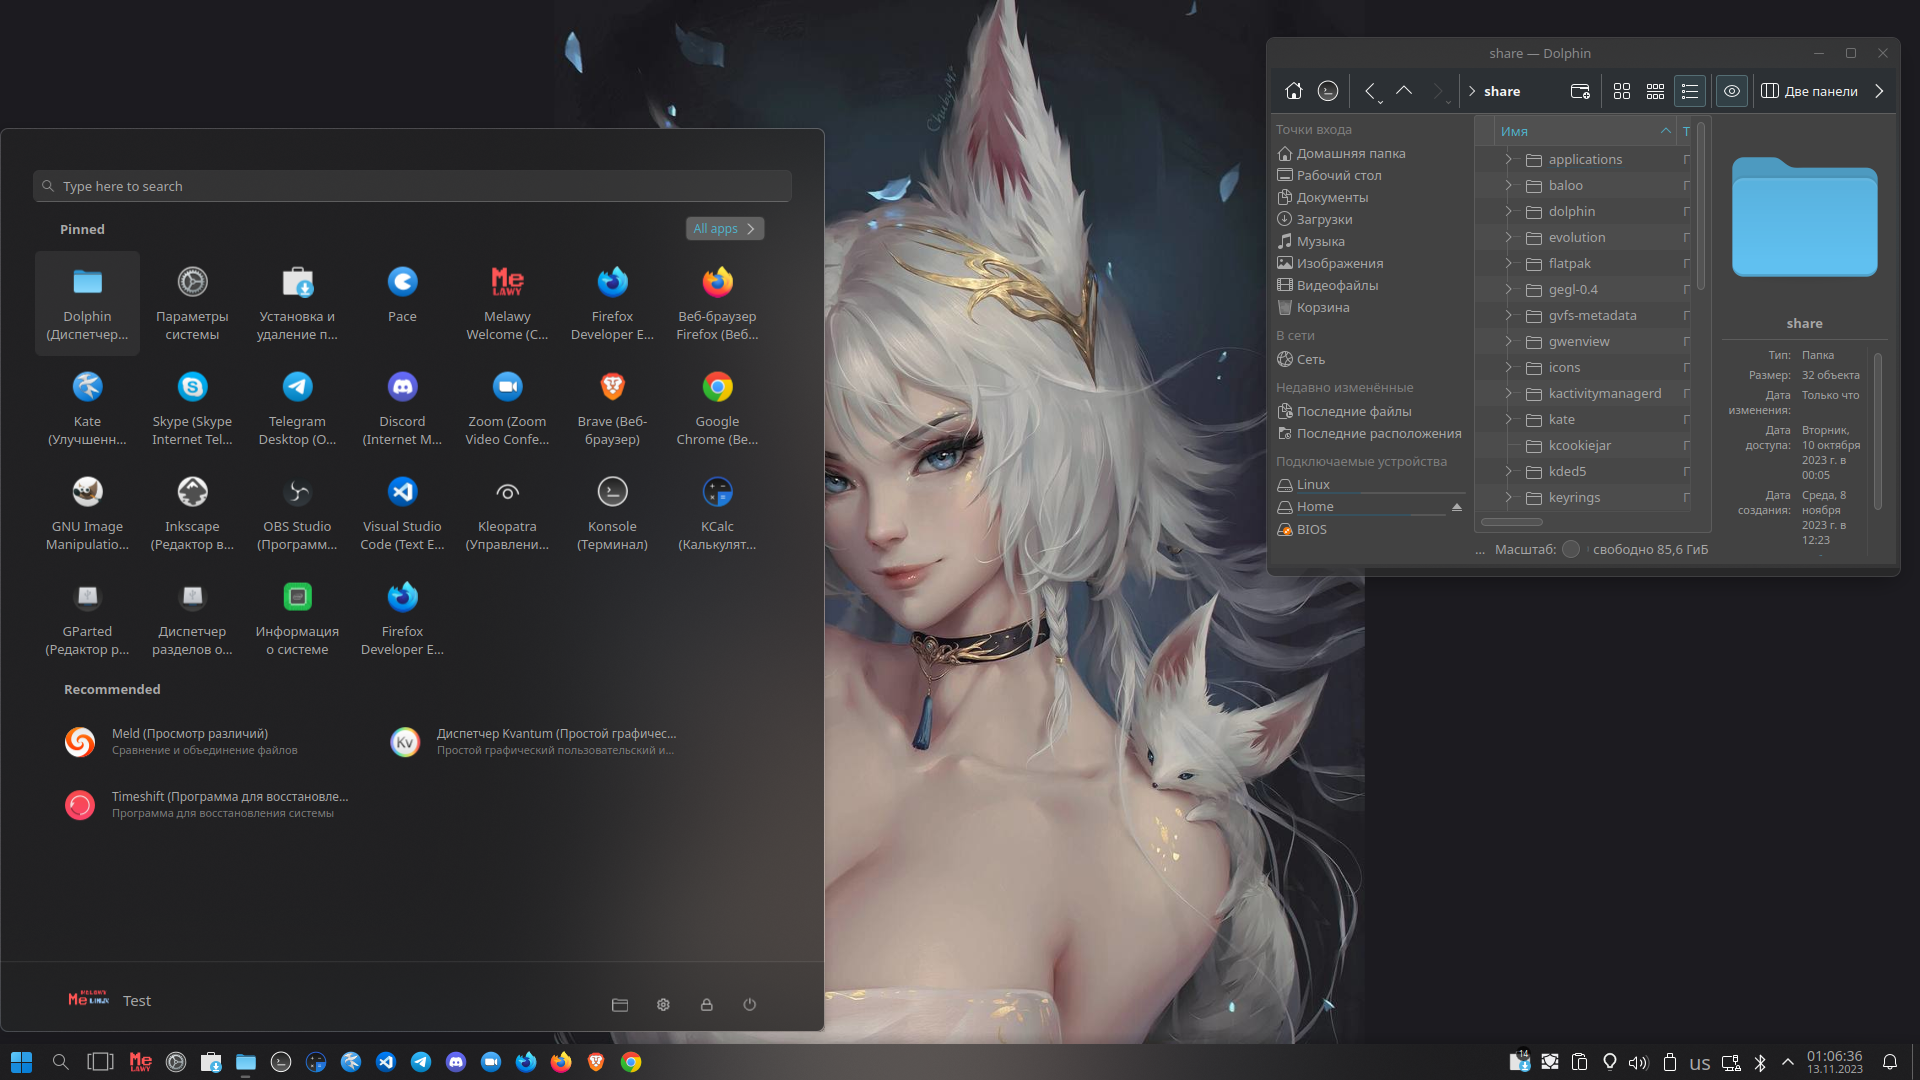Screen dimensions: 1920x1080
Task: Expand the gwenview folder tree node
Action: 1508,341
